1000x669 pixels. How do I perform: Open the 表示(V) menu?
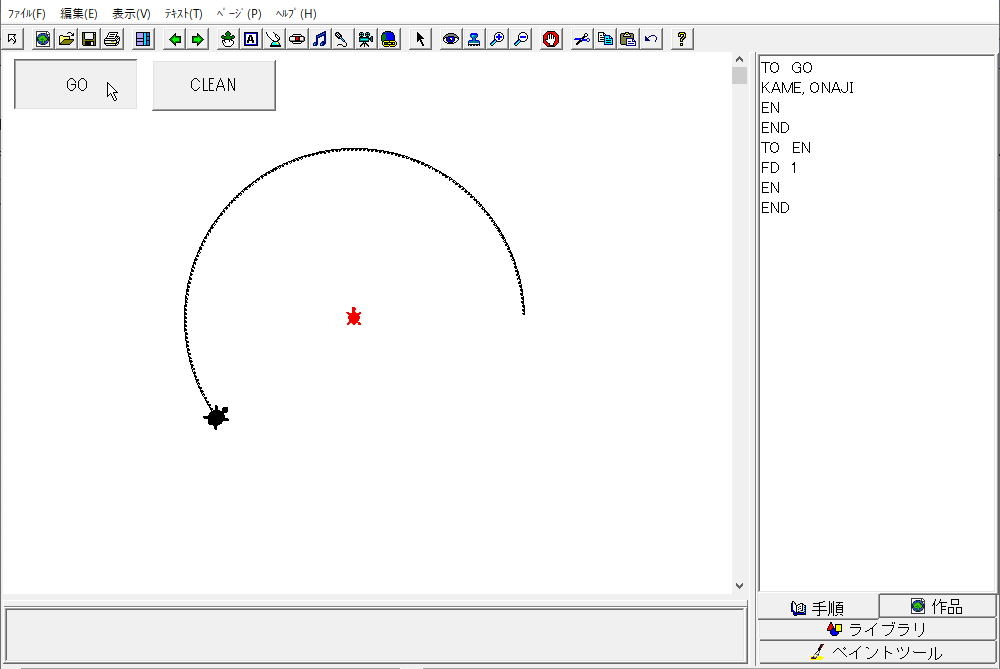(131, 14)
